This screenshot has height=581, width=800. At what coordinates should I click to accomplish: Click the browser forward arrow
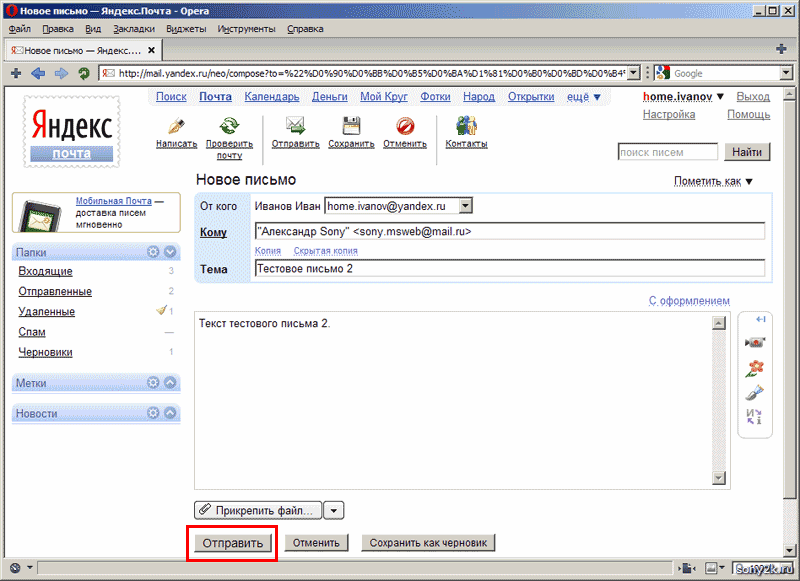coord(61,73)
